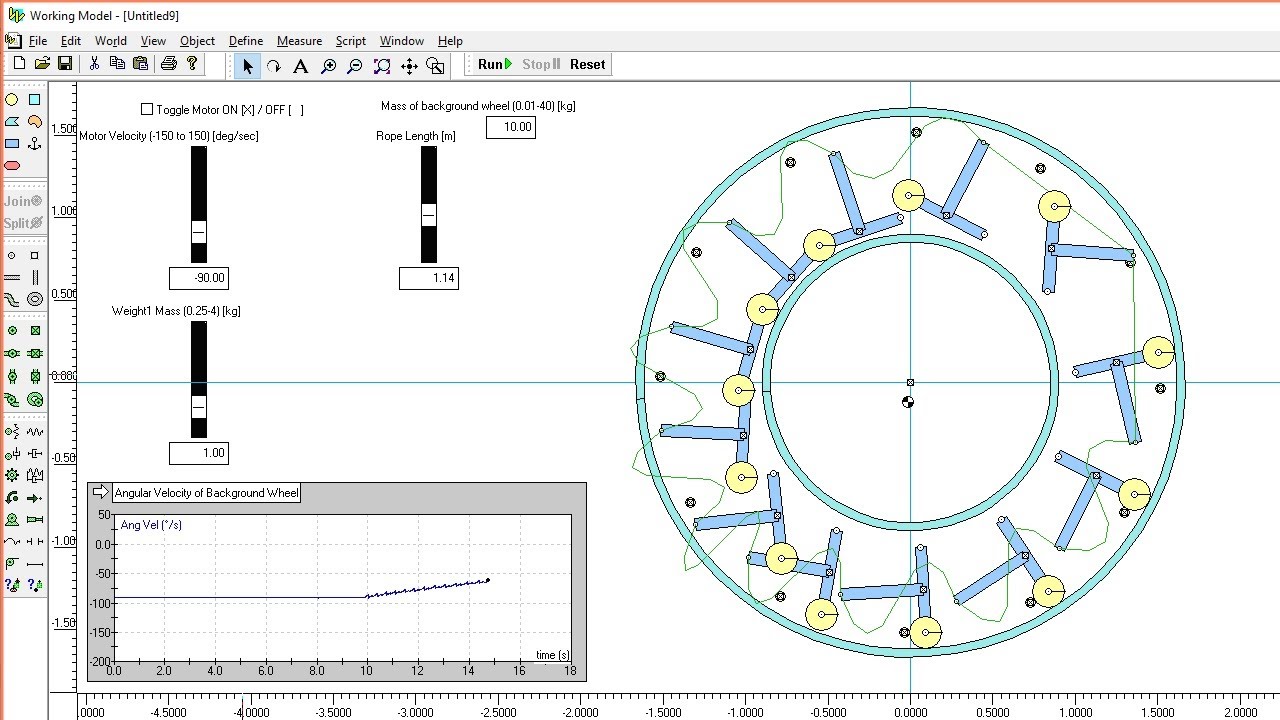
Task: Select the Square body tool
Action: (x=35, y=100)
